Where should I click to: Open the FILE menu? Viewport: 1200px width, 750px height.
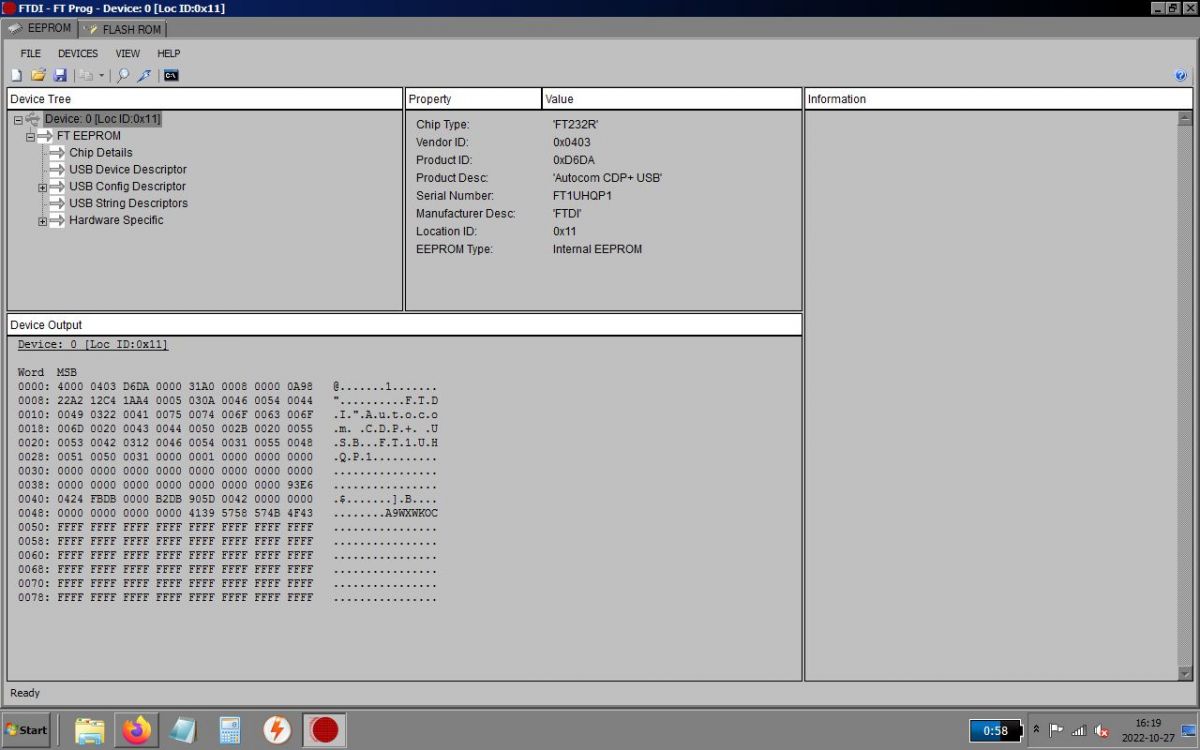pyautogui.click(x=31, y=53)
